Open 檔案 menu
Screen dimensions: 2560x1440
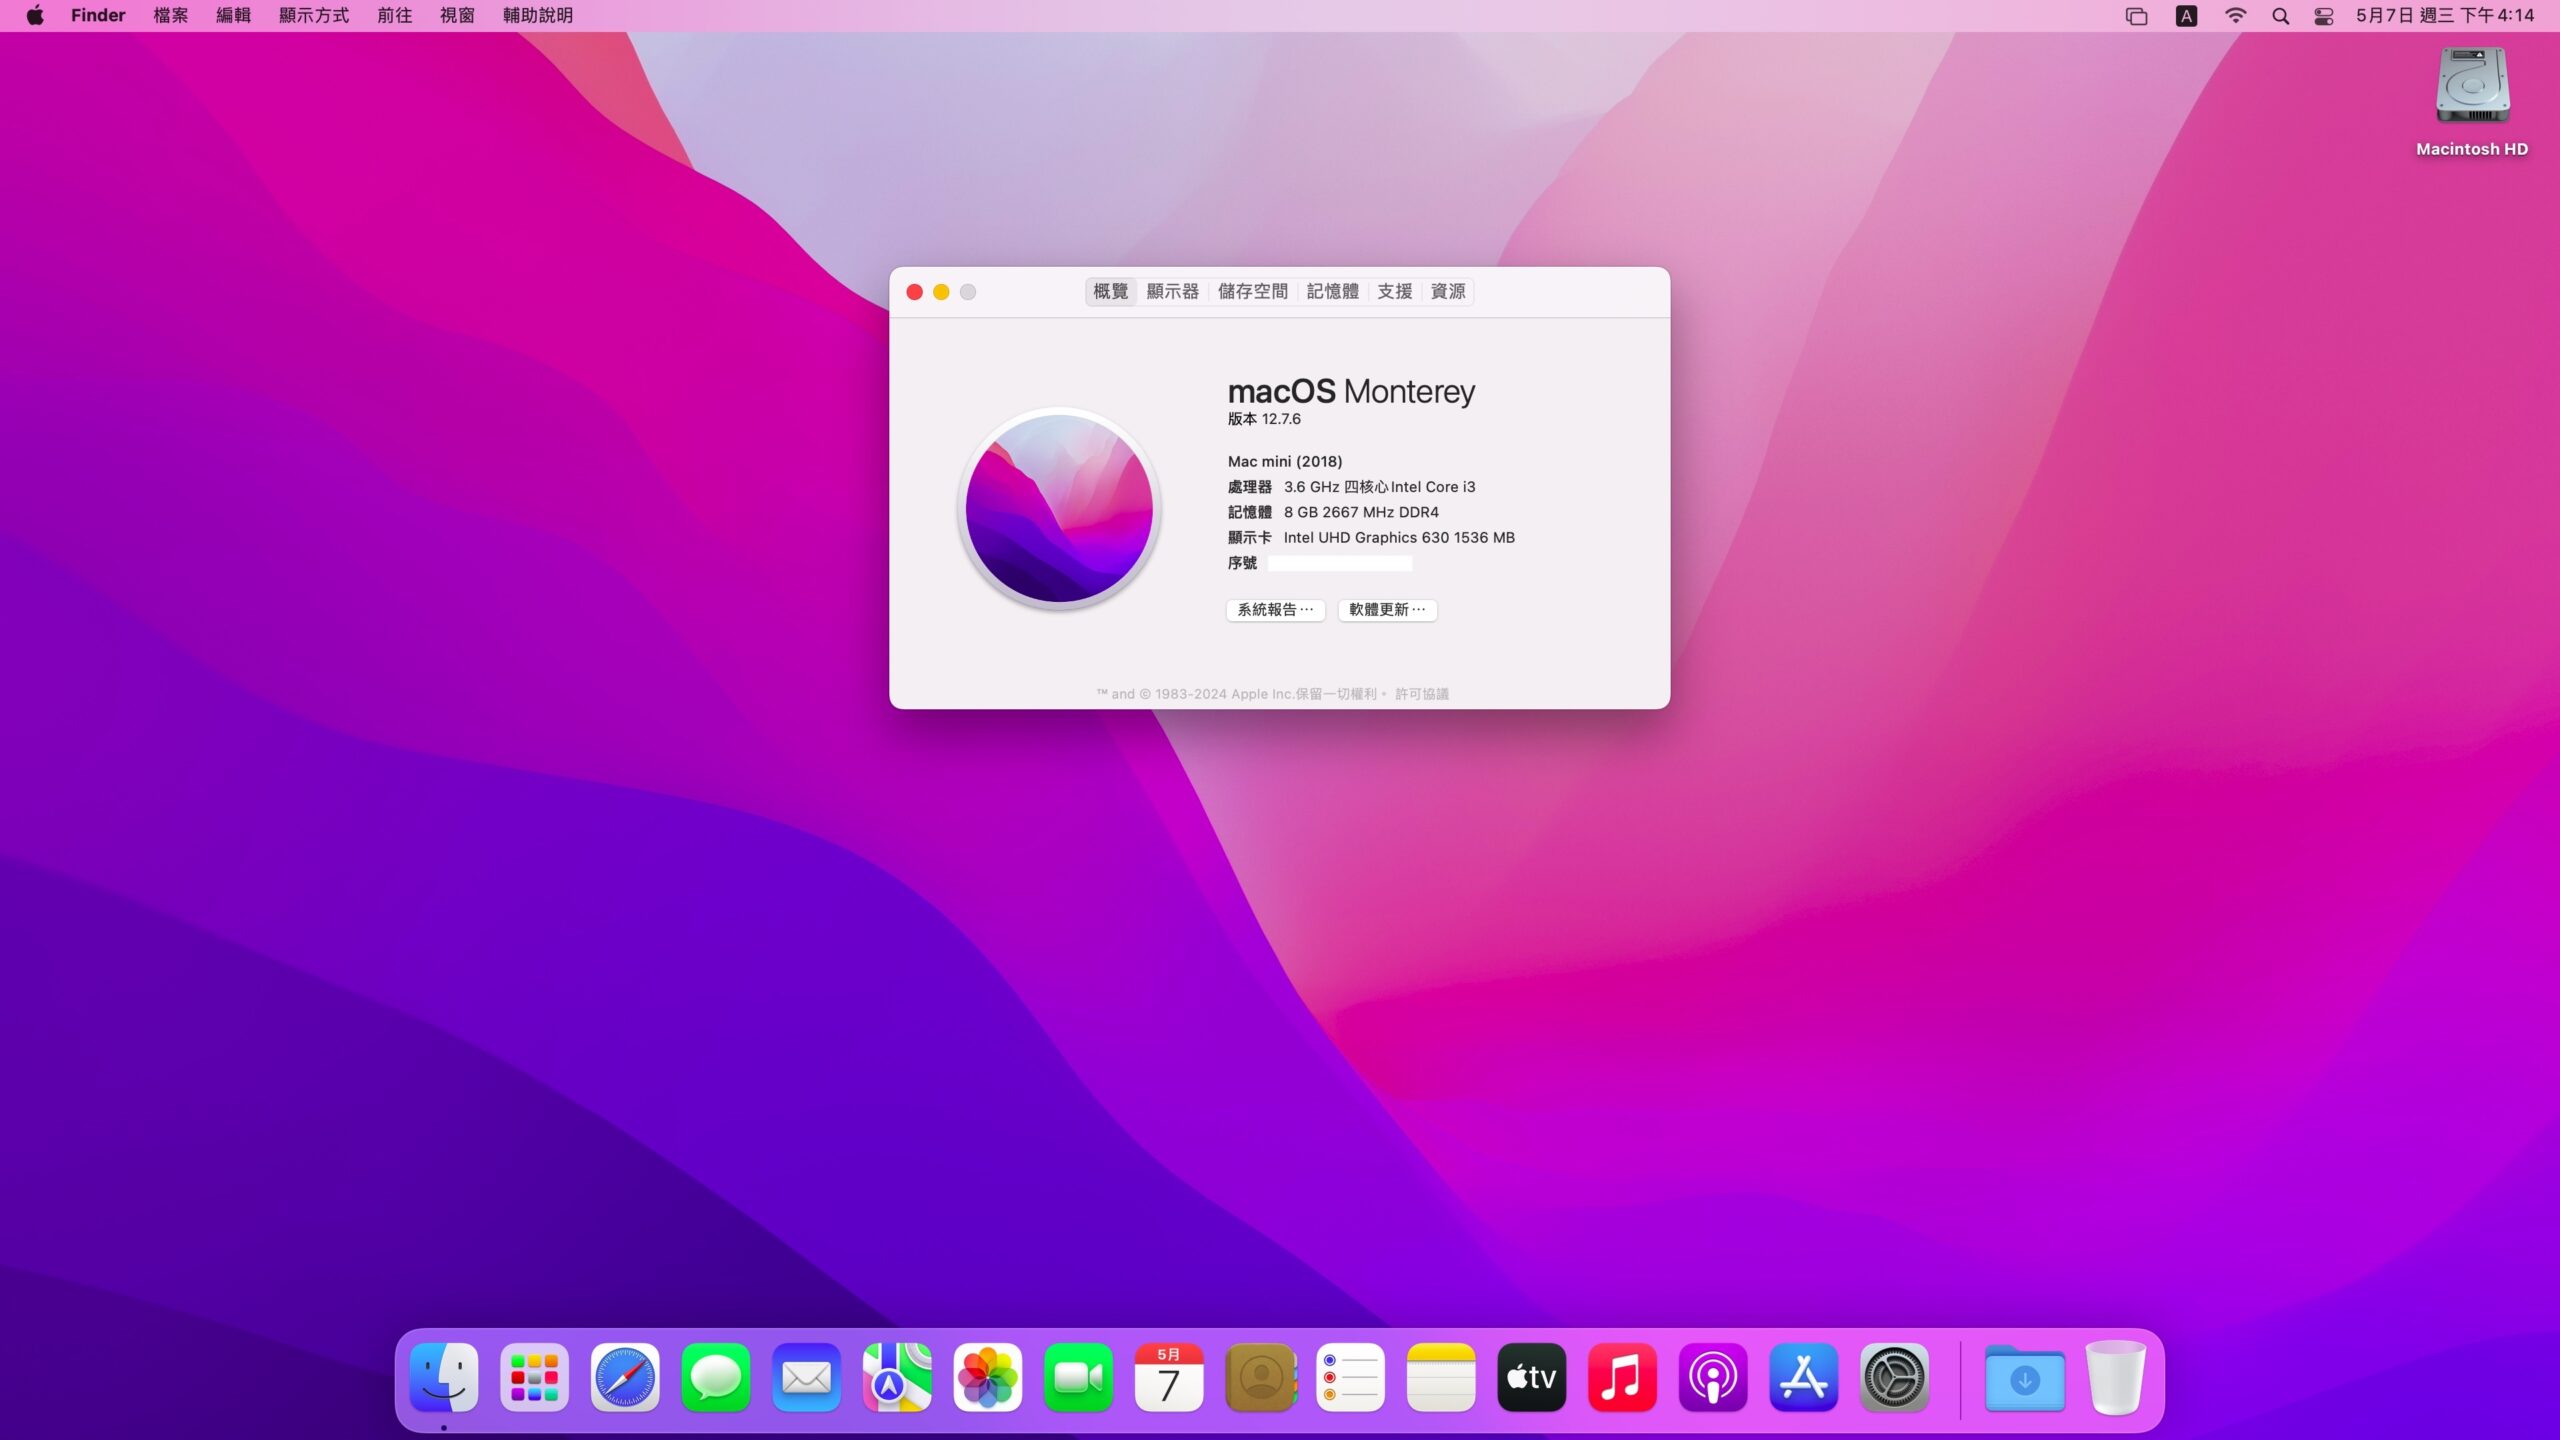tap(171, 15)
